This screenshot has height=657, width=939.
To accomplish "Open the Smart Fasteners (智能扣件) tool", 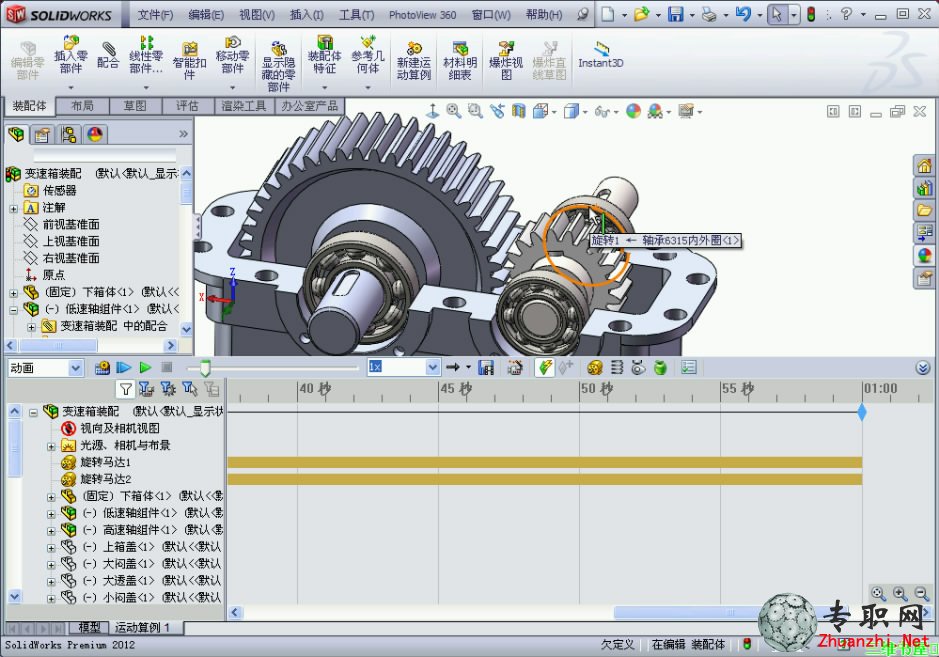I will (x=189, y=60).
